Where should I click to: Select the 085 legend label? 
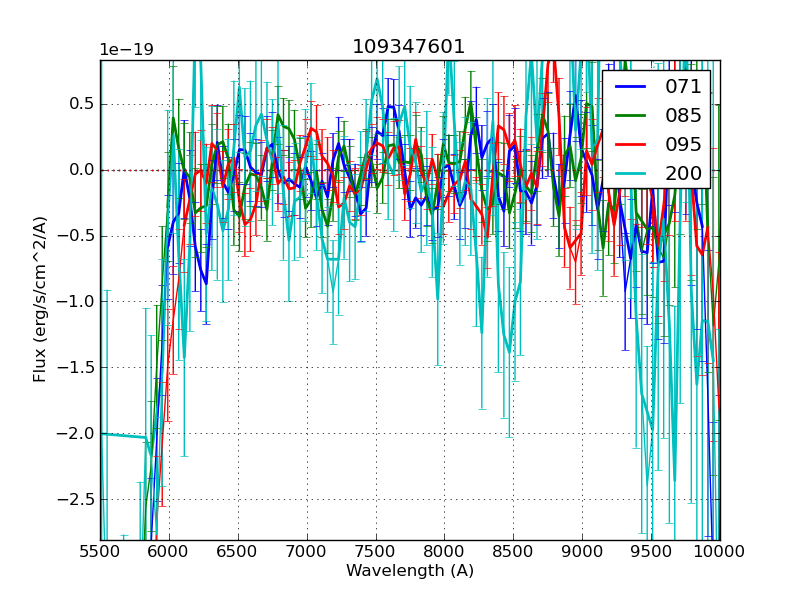(x=684, y=115)
